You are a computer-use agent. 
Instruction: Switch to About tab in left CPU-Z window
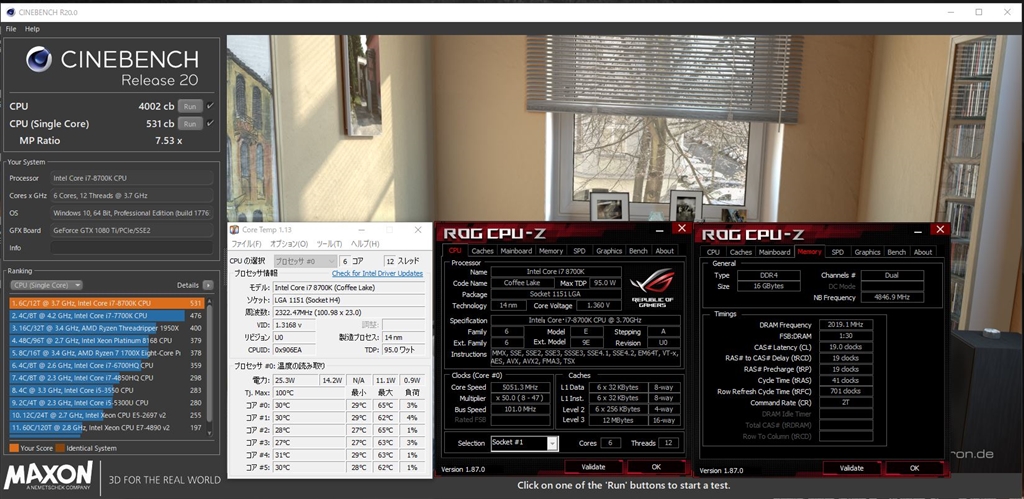point(664,251)
